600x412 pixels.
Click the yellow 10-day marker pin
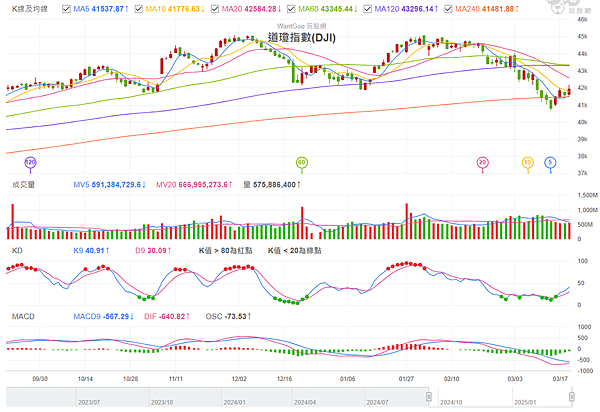(x=528, y=163)
